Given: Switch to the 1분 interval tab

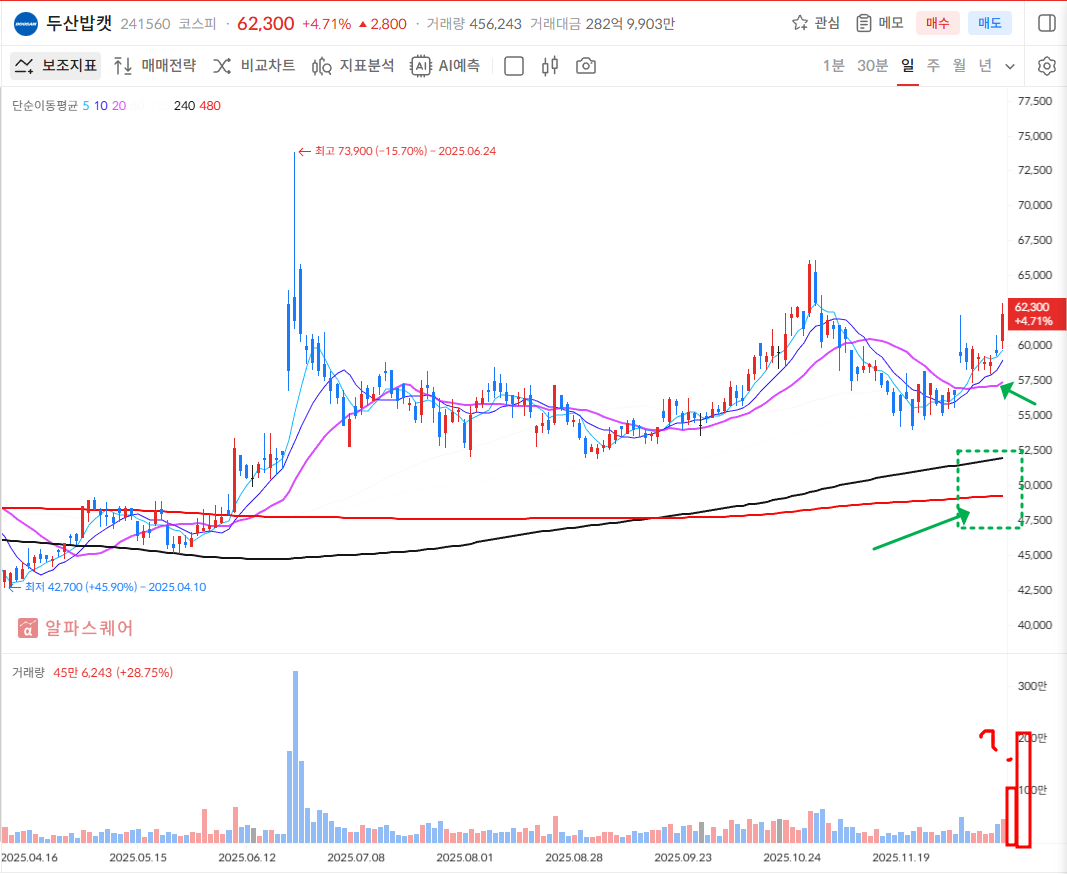Looking at the screenshot, I should point(833,66).
